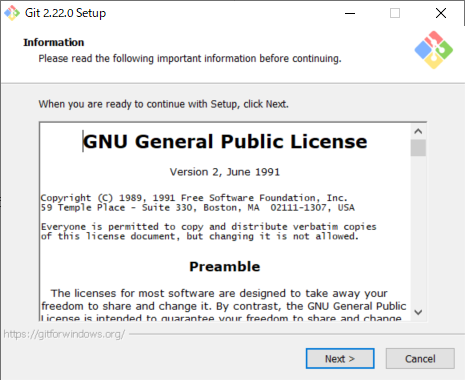The image size is (465, 380).
Task: Click Next to continue setup
Action: 340,359
